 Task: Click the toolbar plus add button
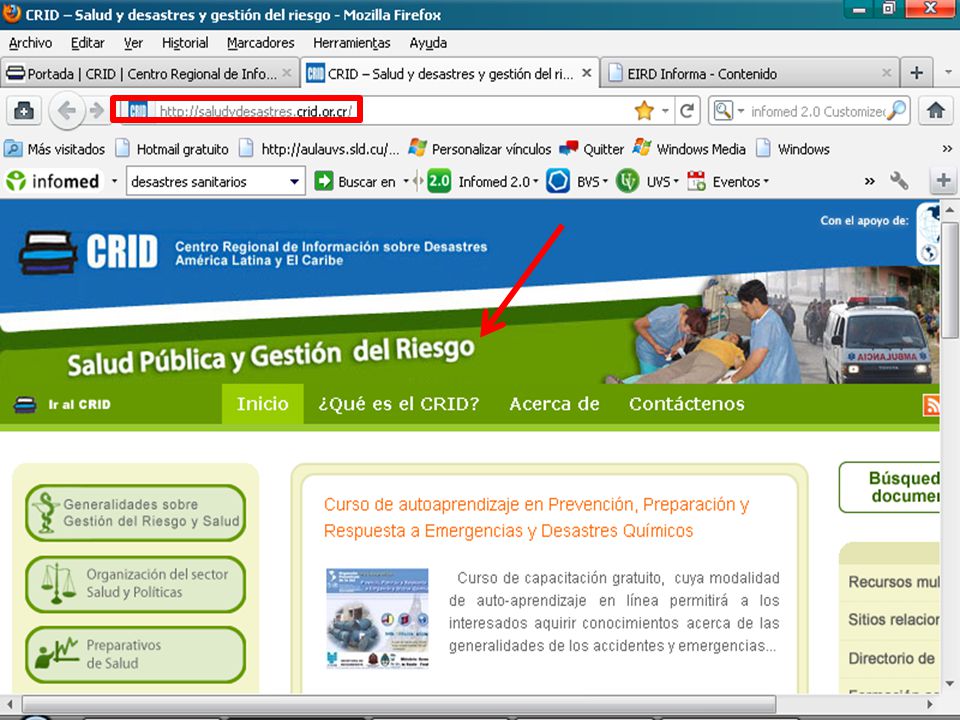tap(943, 181)
